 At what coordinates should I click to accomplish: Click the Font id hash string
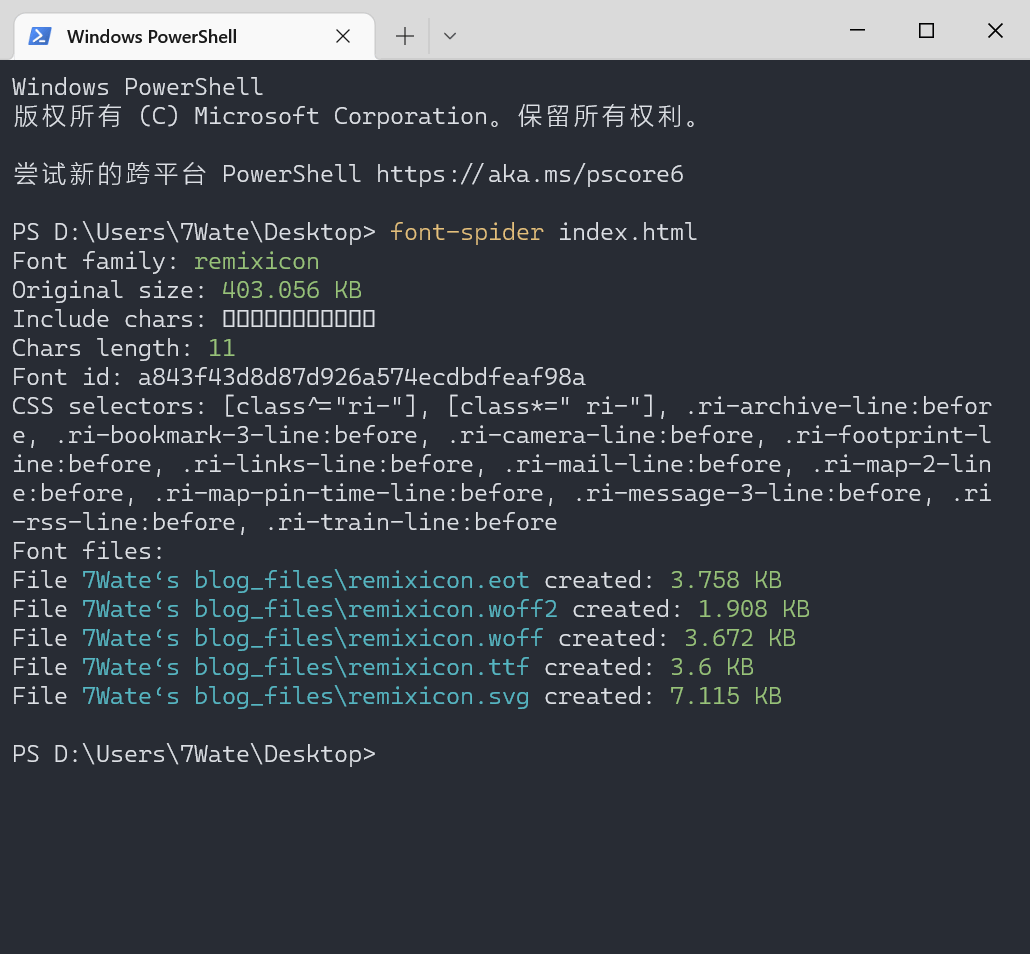pyautogui.click(x=361, y=377)
